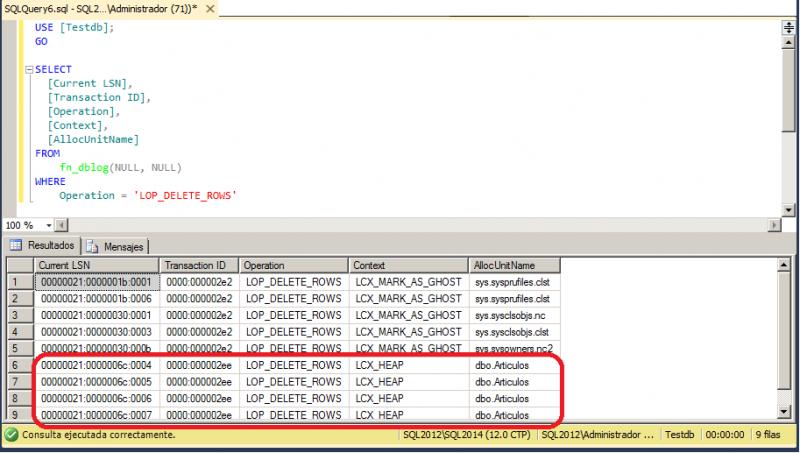Click LCX_MARK_AS_GHOST cell in row 3

[409, 315]
